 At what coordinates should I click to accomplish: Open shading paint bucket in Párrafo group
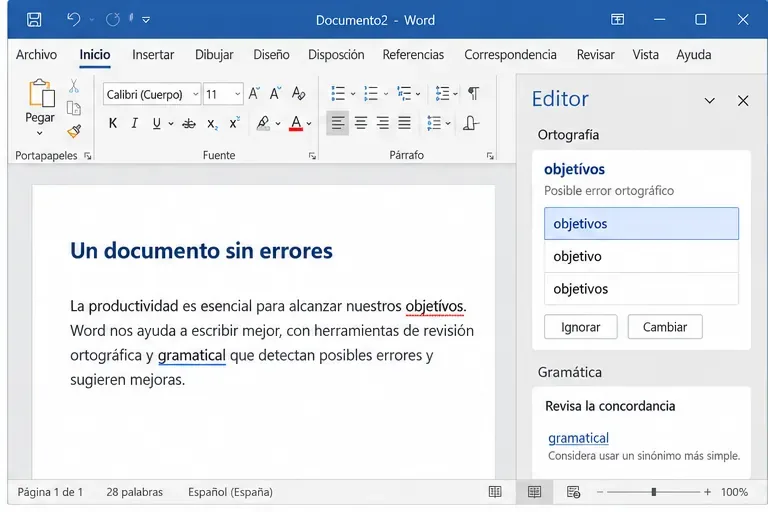click(471, 123)
